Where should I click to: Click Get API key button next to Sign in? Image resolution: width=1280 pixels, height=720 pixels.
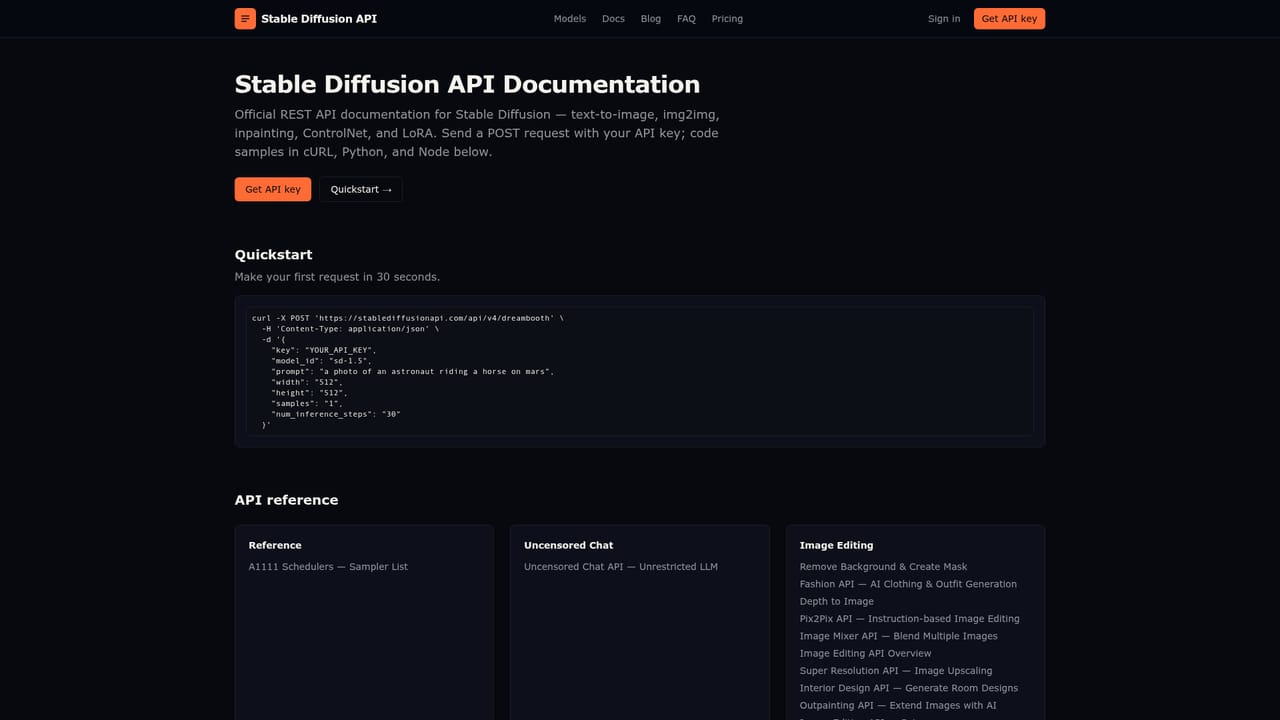[x=1009, y=18]
